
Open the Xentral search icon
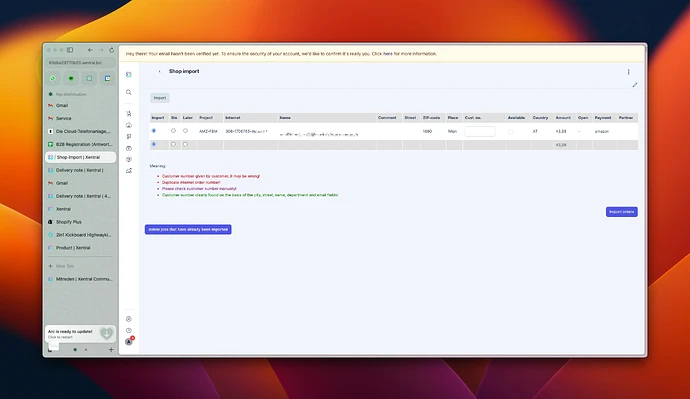[x=128, y=92]
